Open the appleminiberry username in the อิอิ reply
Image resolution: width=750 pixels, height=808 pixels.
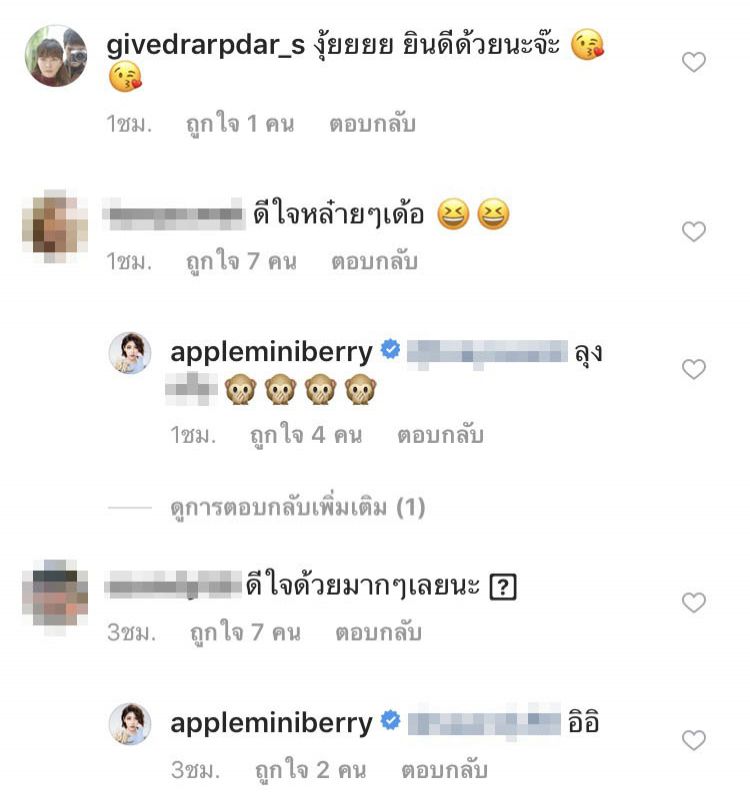click(x=271, y=723)
